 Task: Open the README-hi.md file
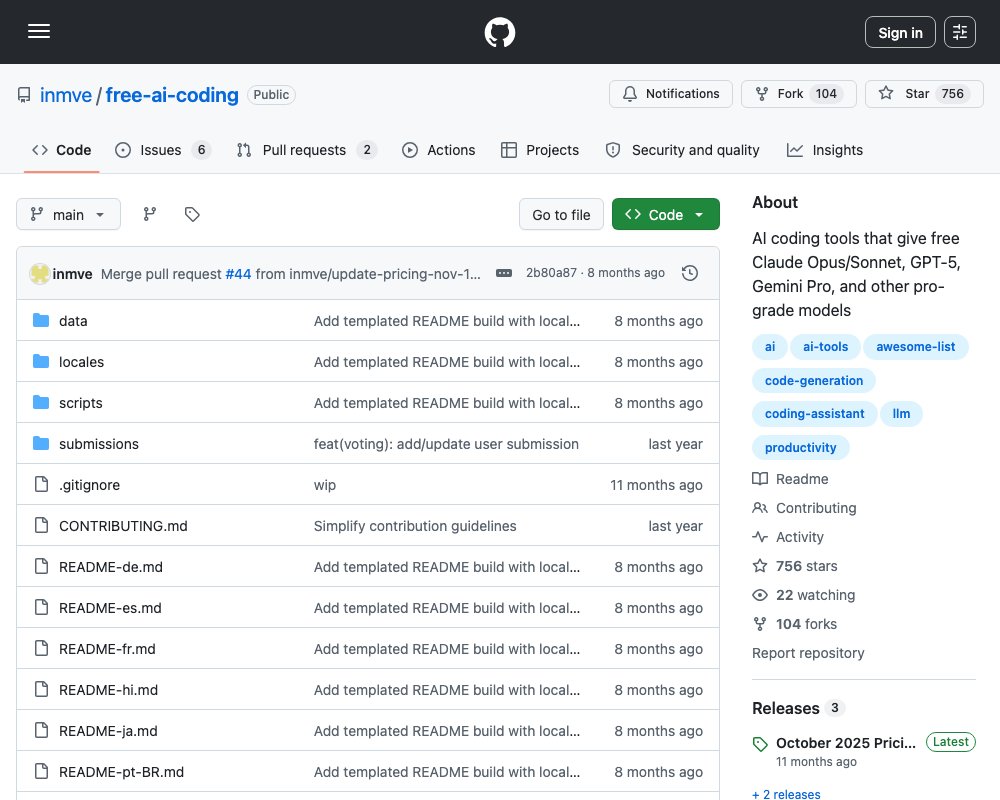pos(108,690)
